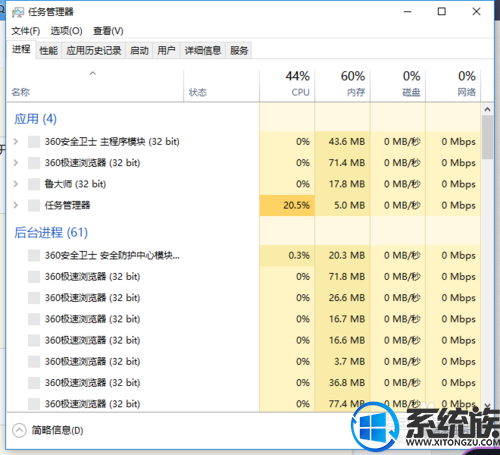The height and width of the screenshot is (455, 500).
Task: Select background process using 71.8 MB
Action: pyautogui.click(x=243, y=277)
